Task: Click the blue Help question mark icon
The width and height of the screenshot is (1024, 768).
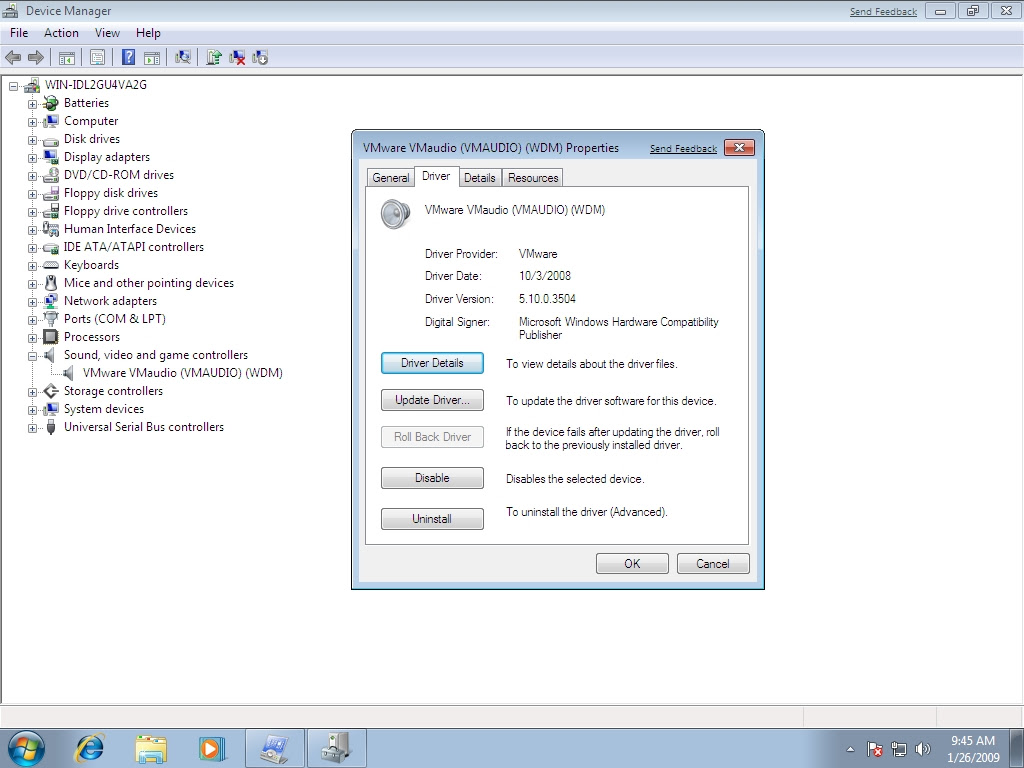Action: [x=129, y=57]
